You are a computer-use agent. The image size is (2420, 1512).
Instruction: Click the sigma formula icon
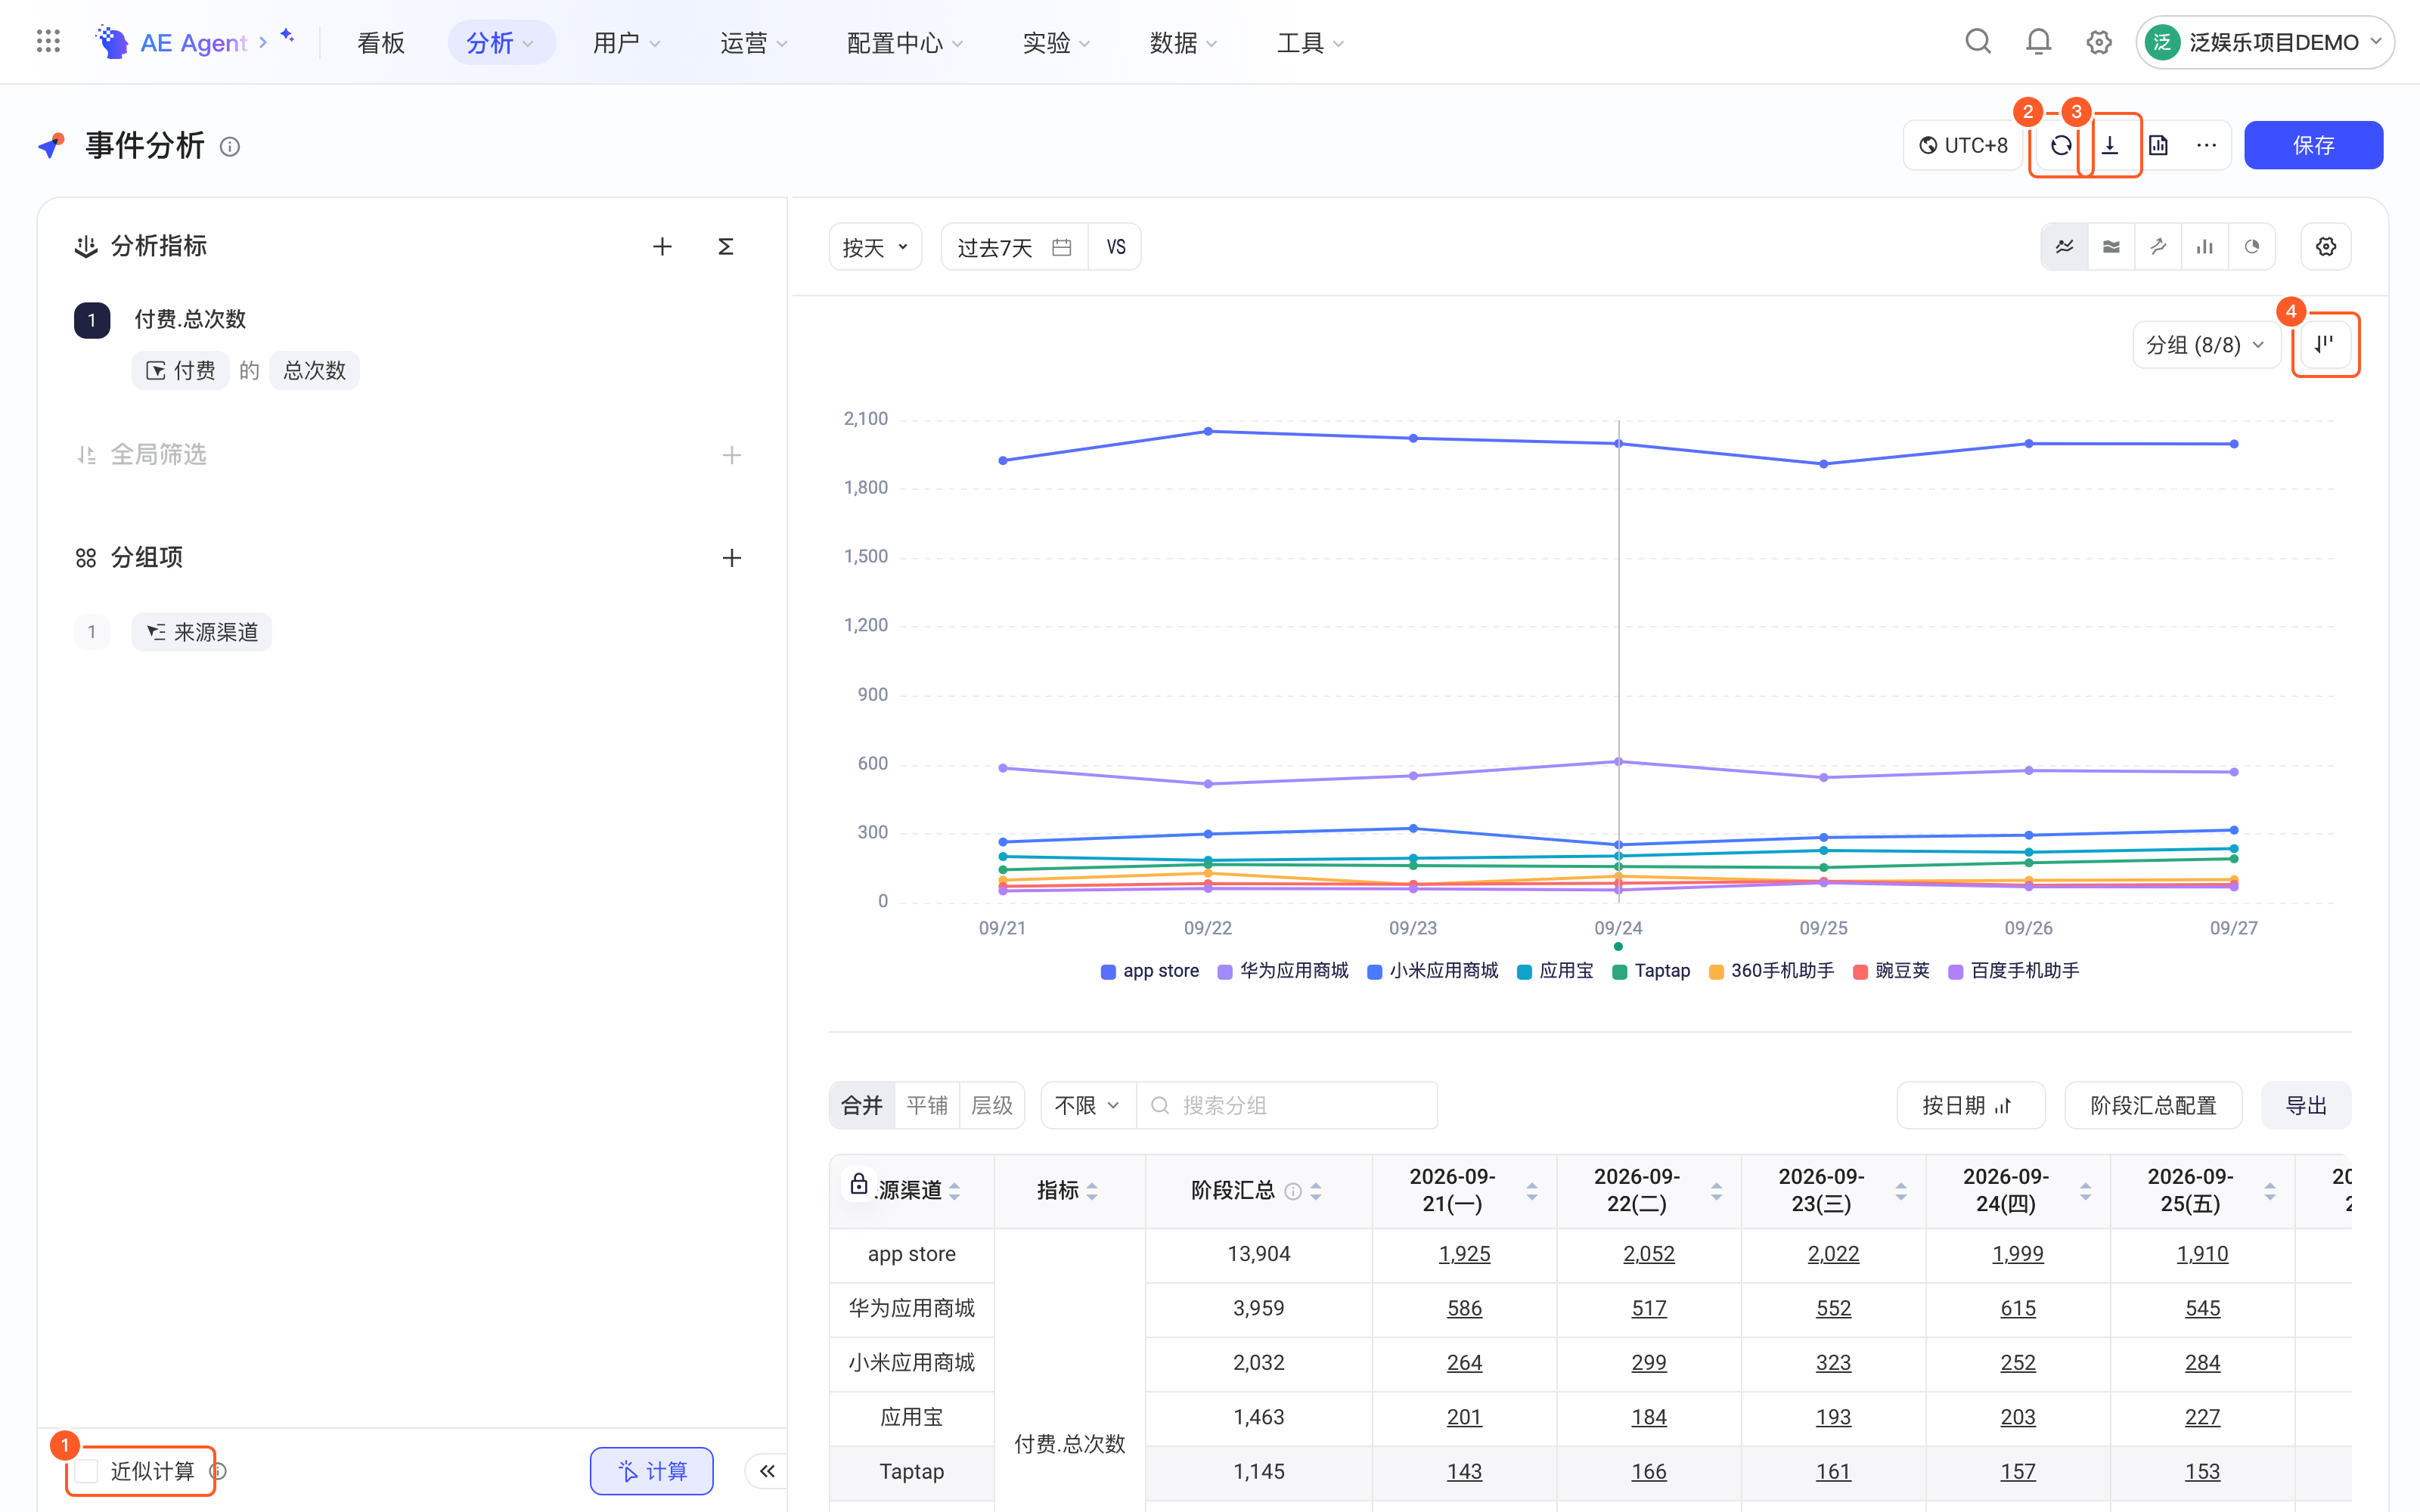(726, 246)
